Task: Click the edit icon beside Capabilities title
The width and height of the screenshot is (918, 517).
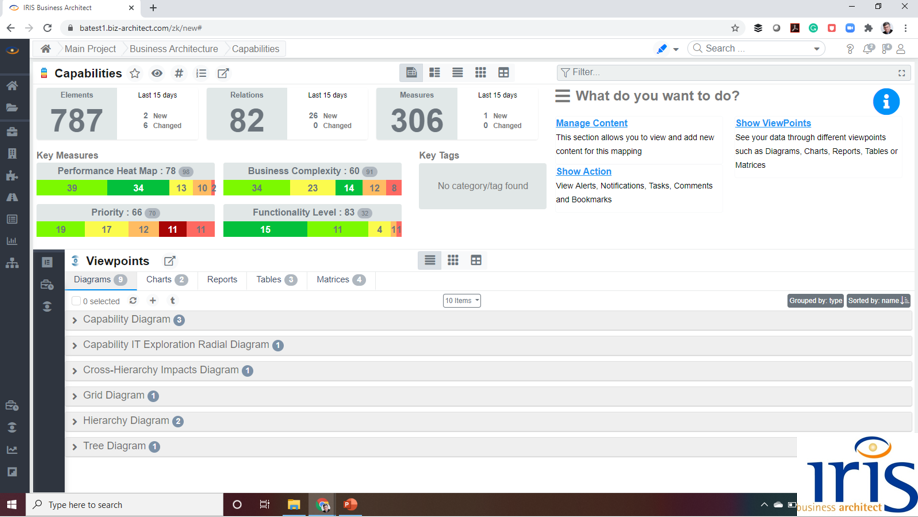Action: point(223,73)
